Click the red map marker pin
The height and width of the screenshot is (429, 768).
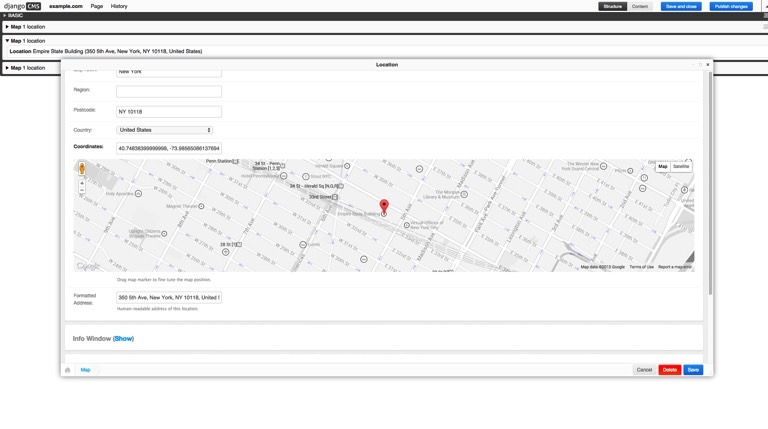[384, 206]
